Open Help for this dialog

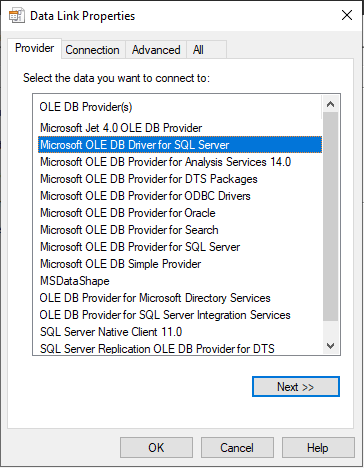click(x=318, y=448)
